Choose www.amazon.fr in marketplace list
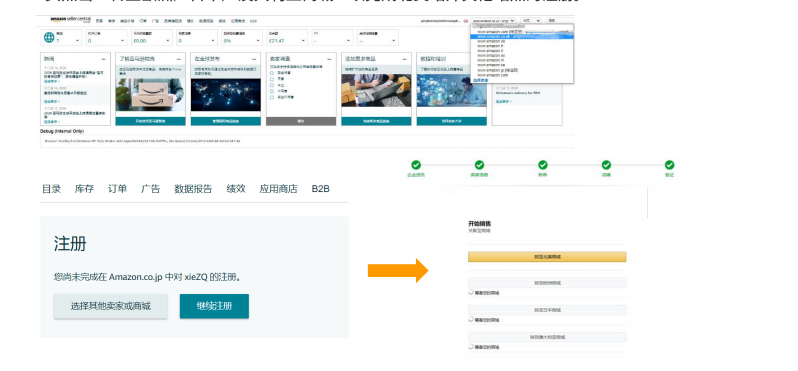This screenshot has width=798, height=371. 490,46
